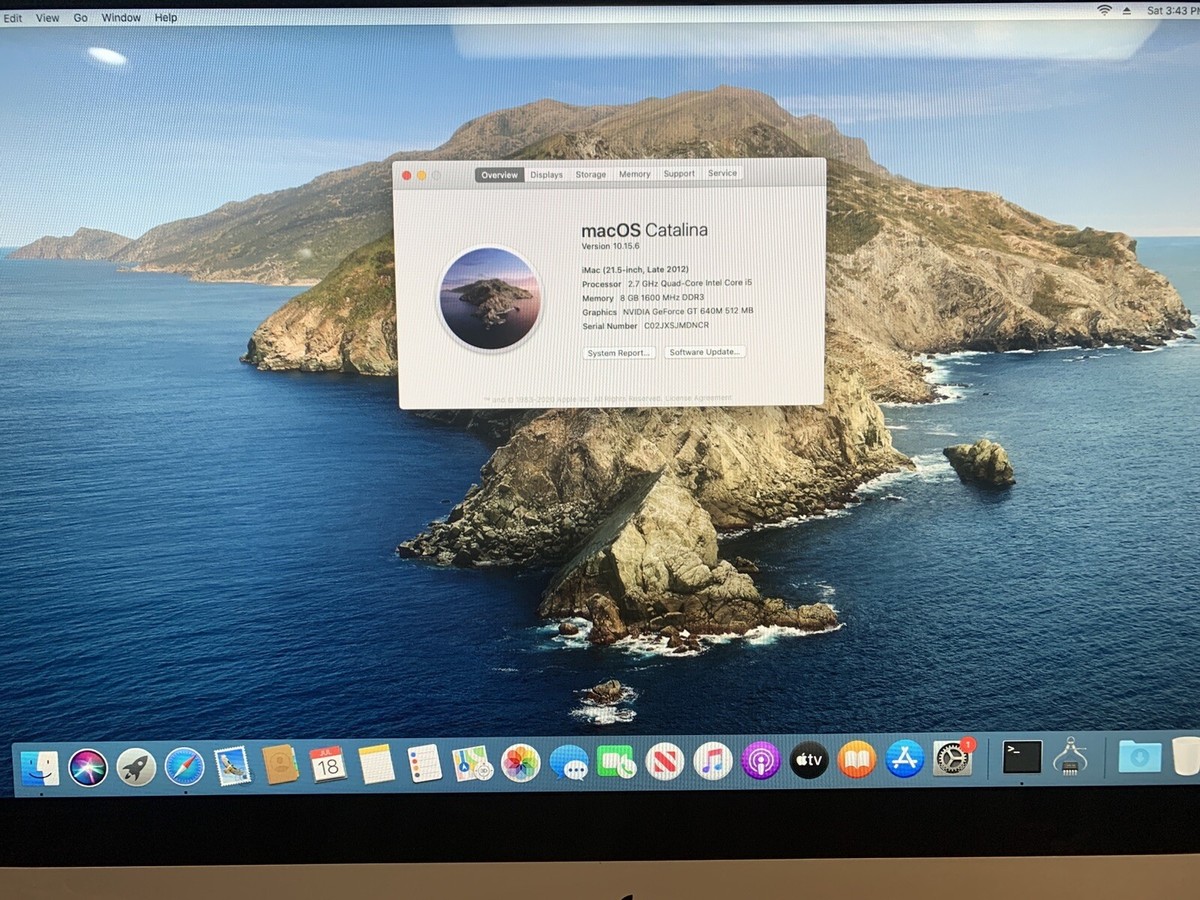The image size is (1200, 900).
Task: Open Apple TV app in dock
Action: pyautogui.click(x=809, y=760)
